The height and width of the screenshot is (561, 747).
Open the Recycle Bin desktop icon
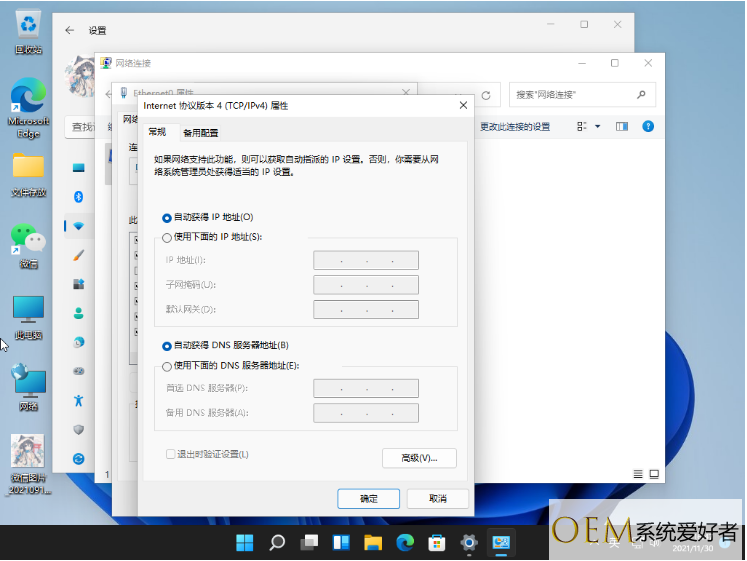click(28, 28)
